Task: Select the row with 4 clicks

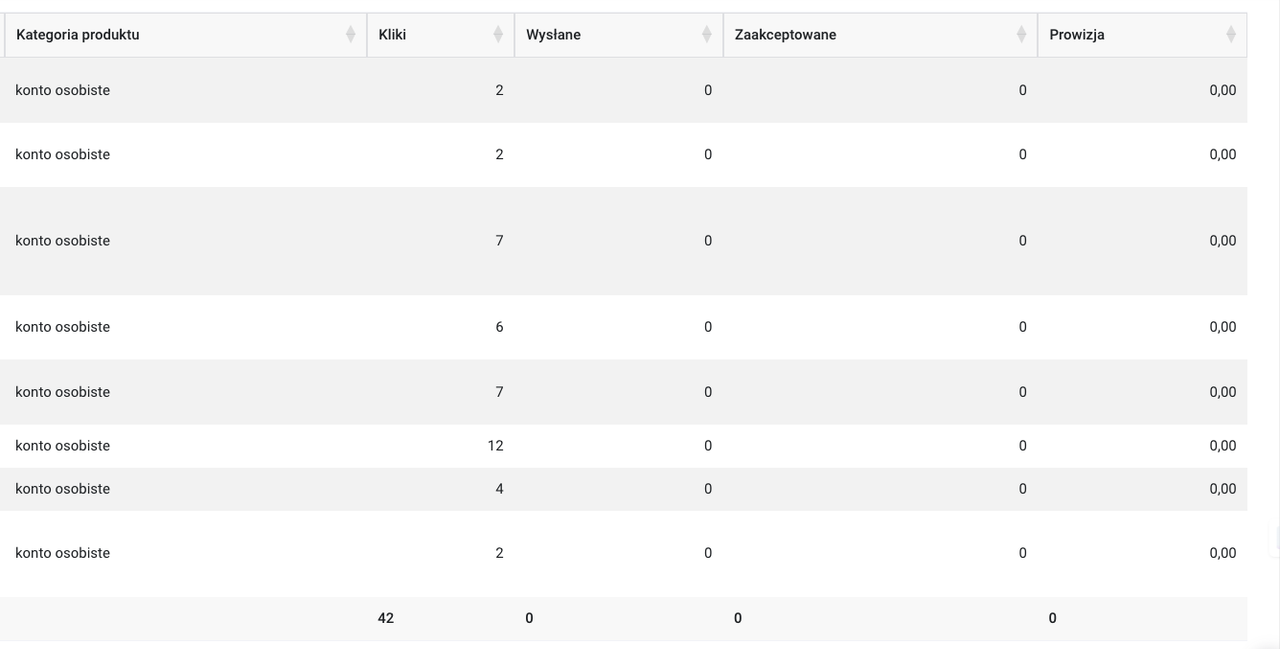Action: [623, 489]
